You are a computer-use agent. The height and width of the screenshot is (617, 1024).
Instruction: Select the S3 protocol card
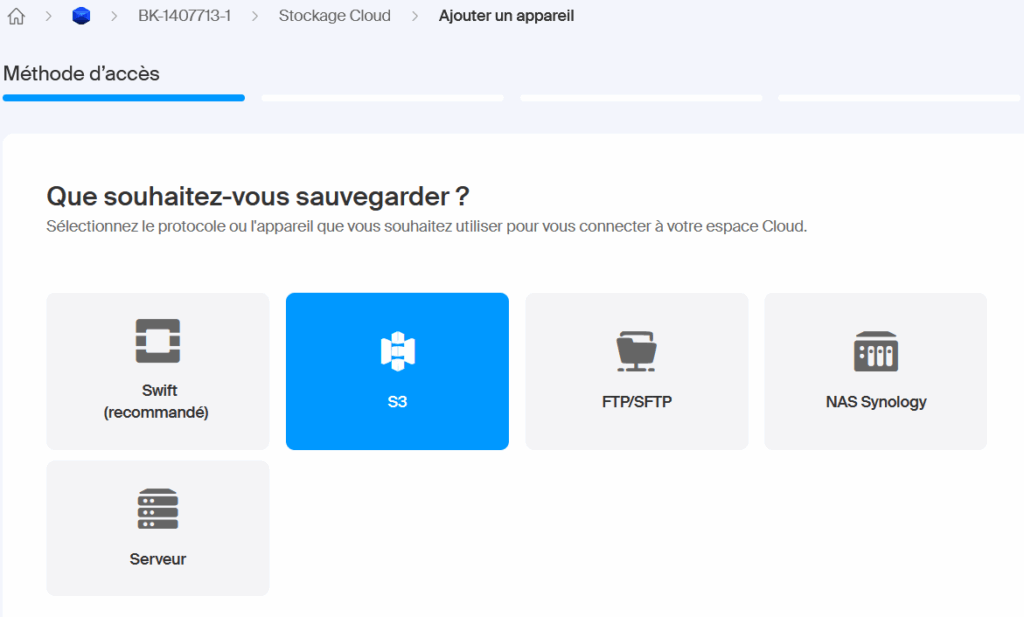point(397,371)
